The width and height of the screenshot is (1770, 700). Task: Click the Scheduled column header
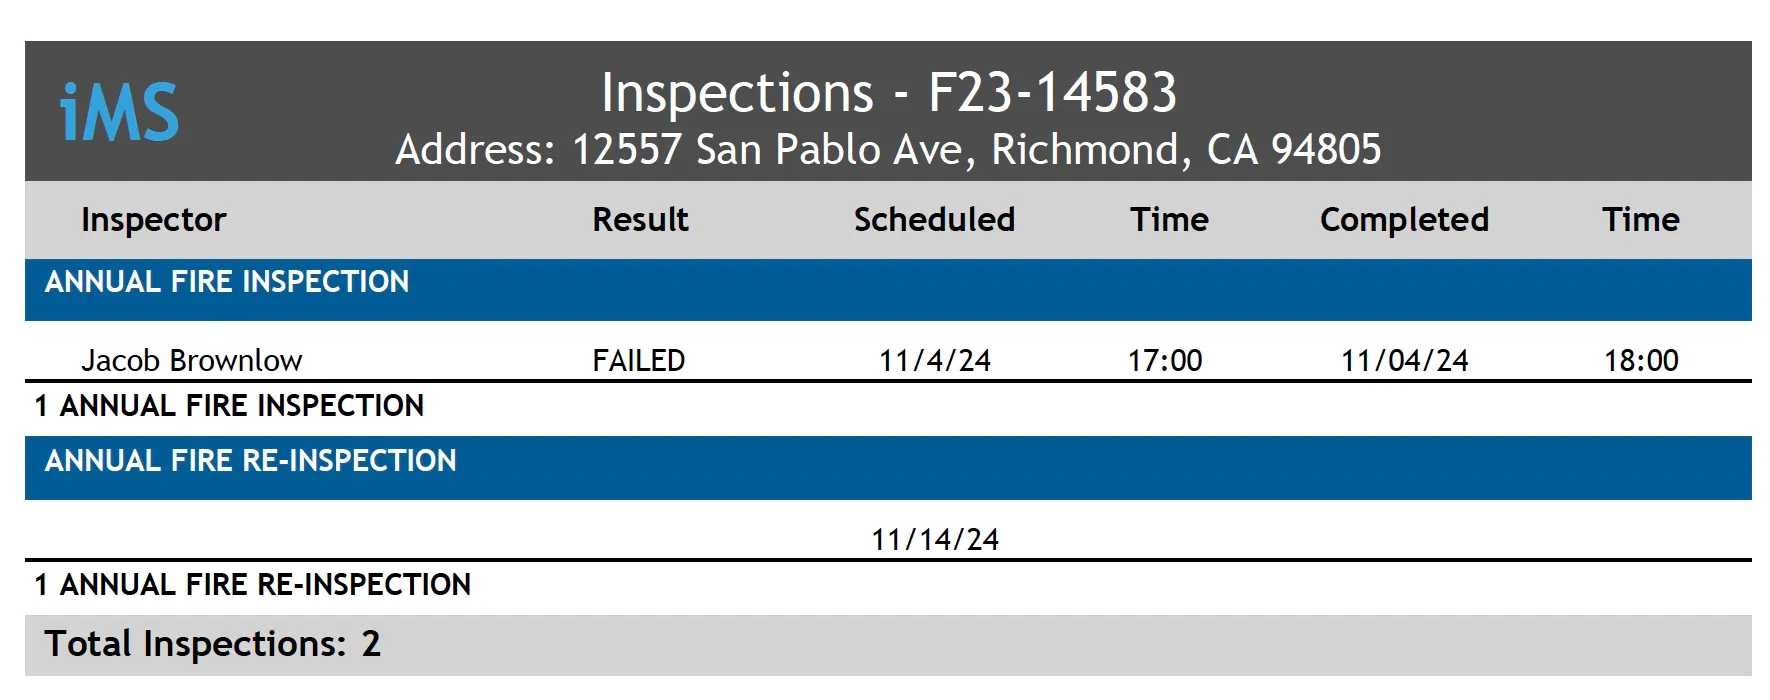934,220
